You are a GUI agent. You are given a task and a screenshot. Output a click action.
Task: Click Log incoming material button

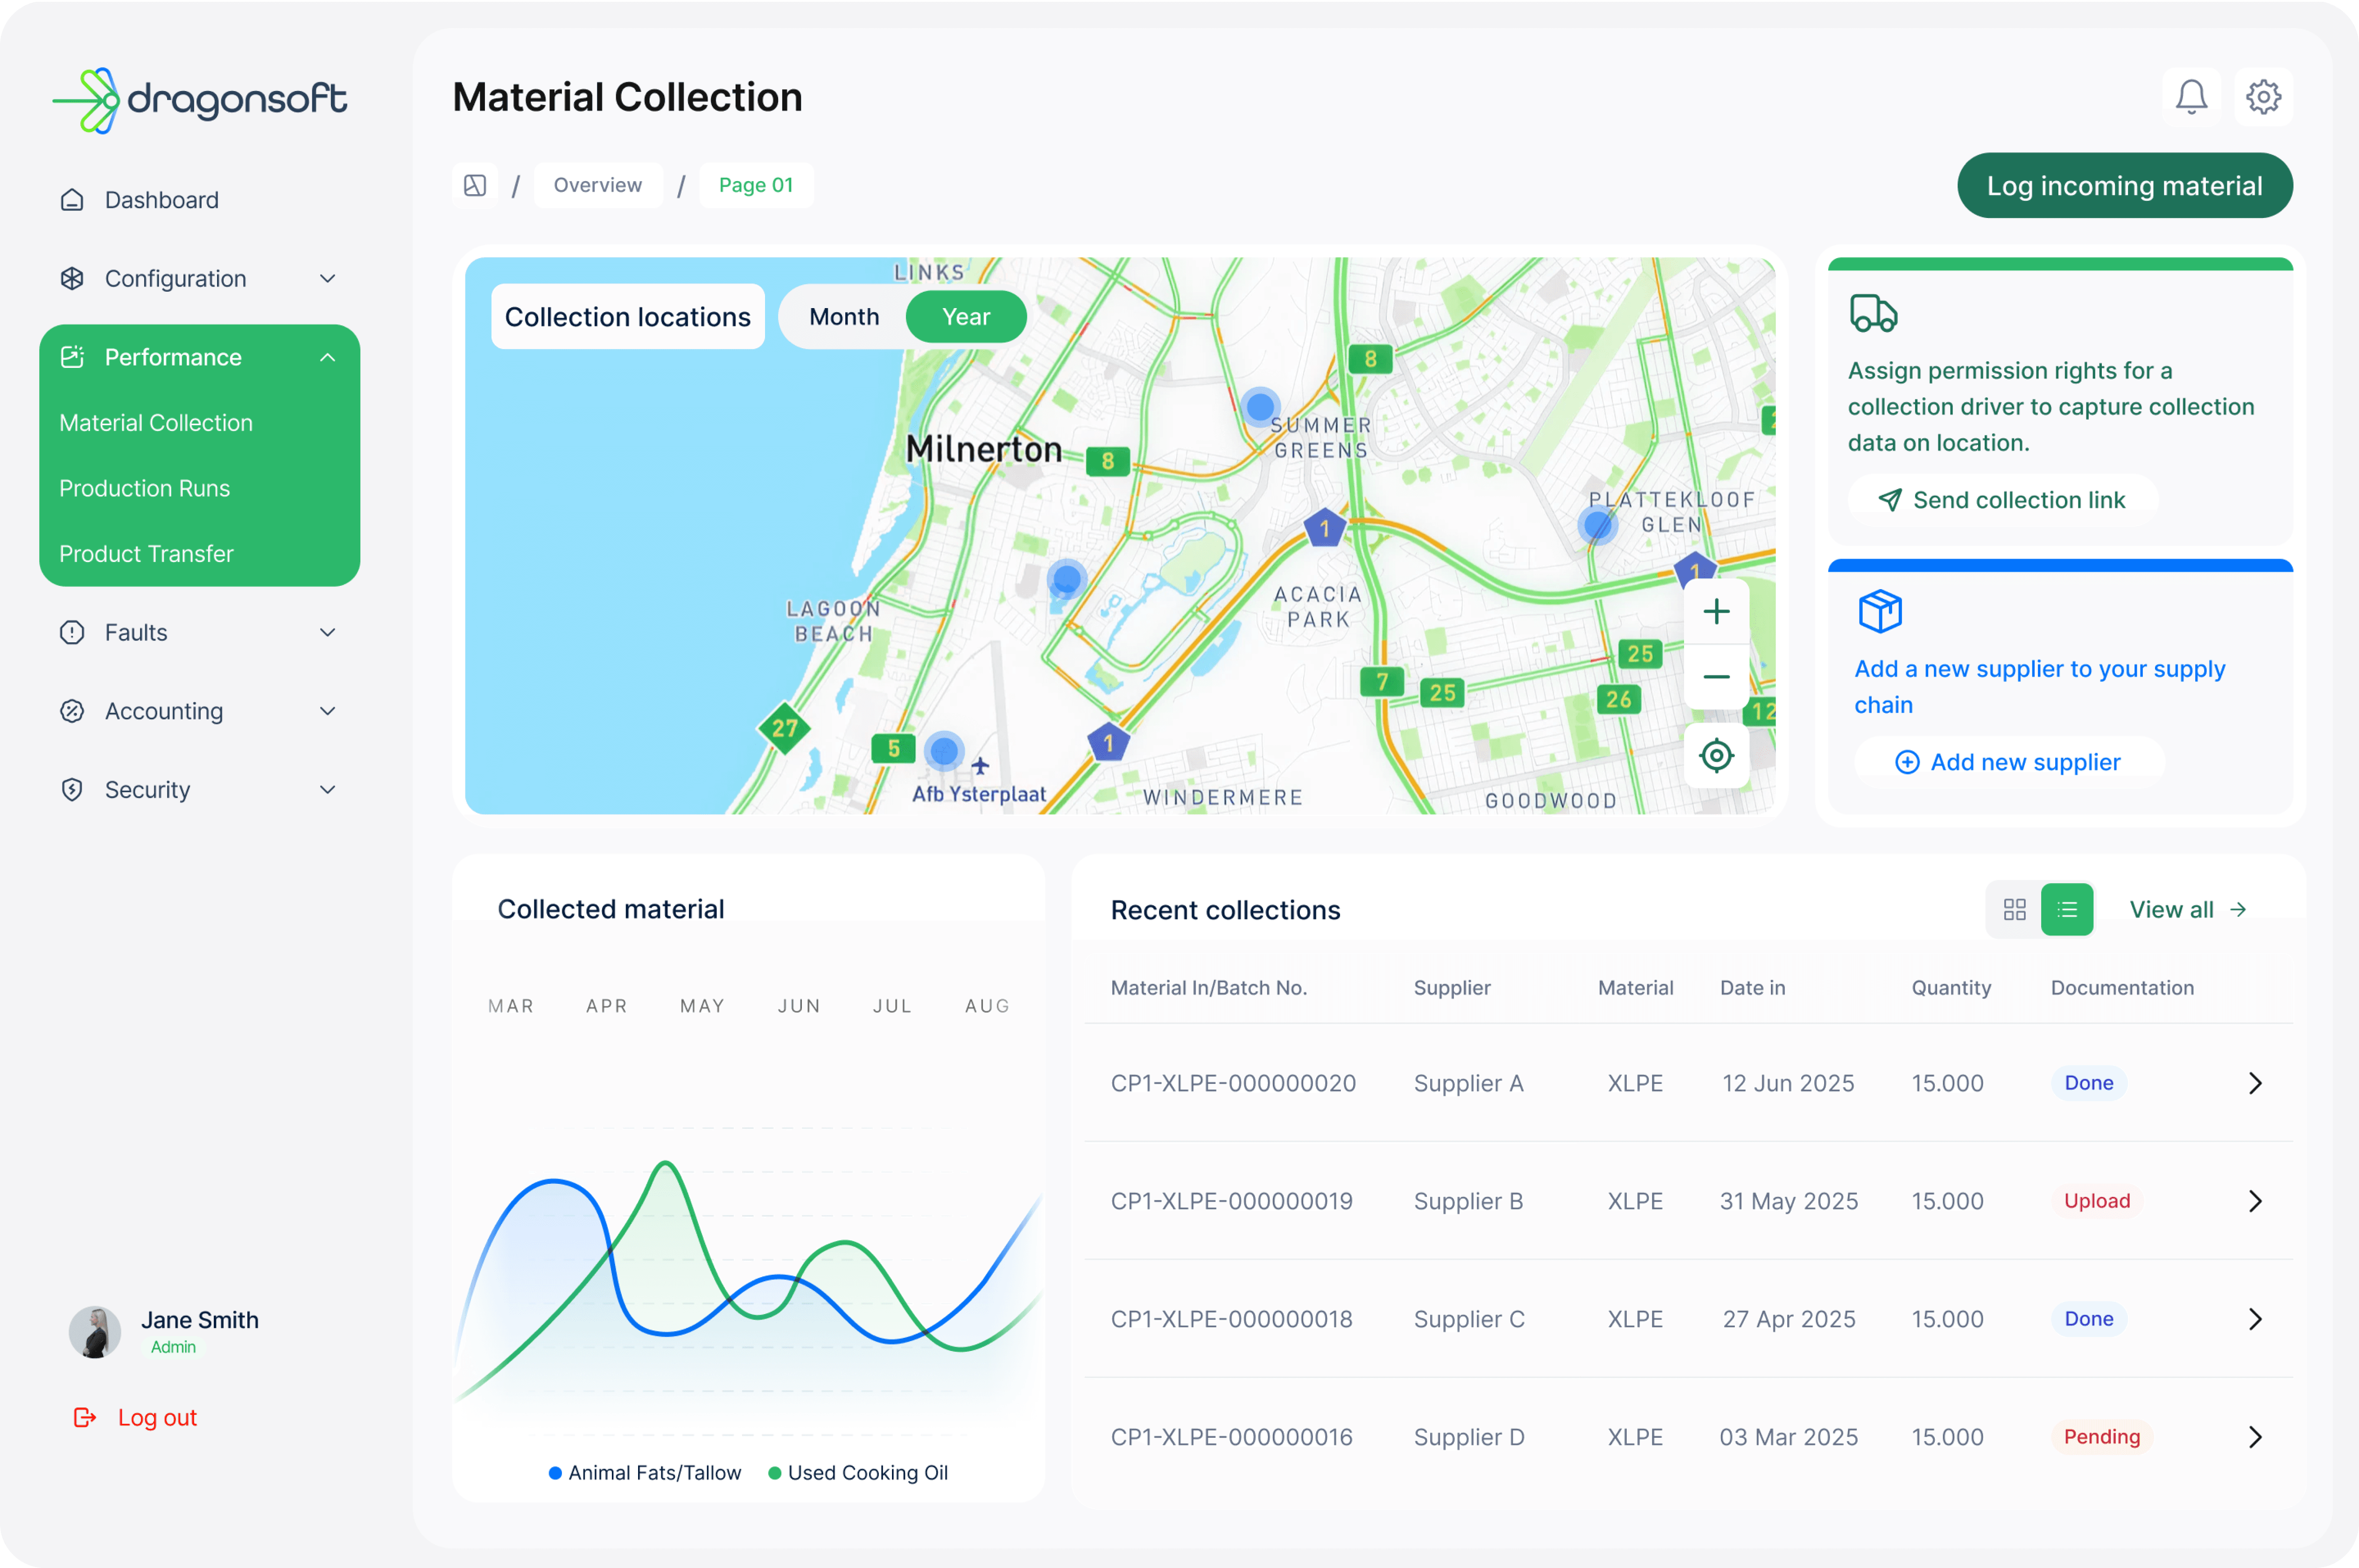coord(2124,186)
